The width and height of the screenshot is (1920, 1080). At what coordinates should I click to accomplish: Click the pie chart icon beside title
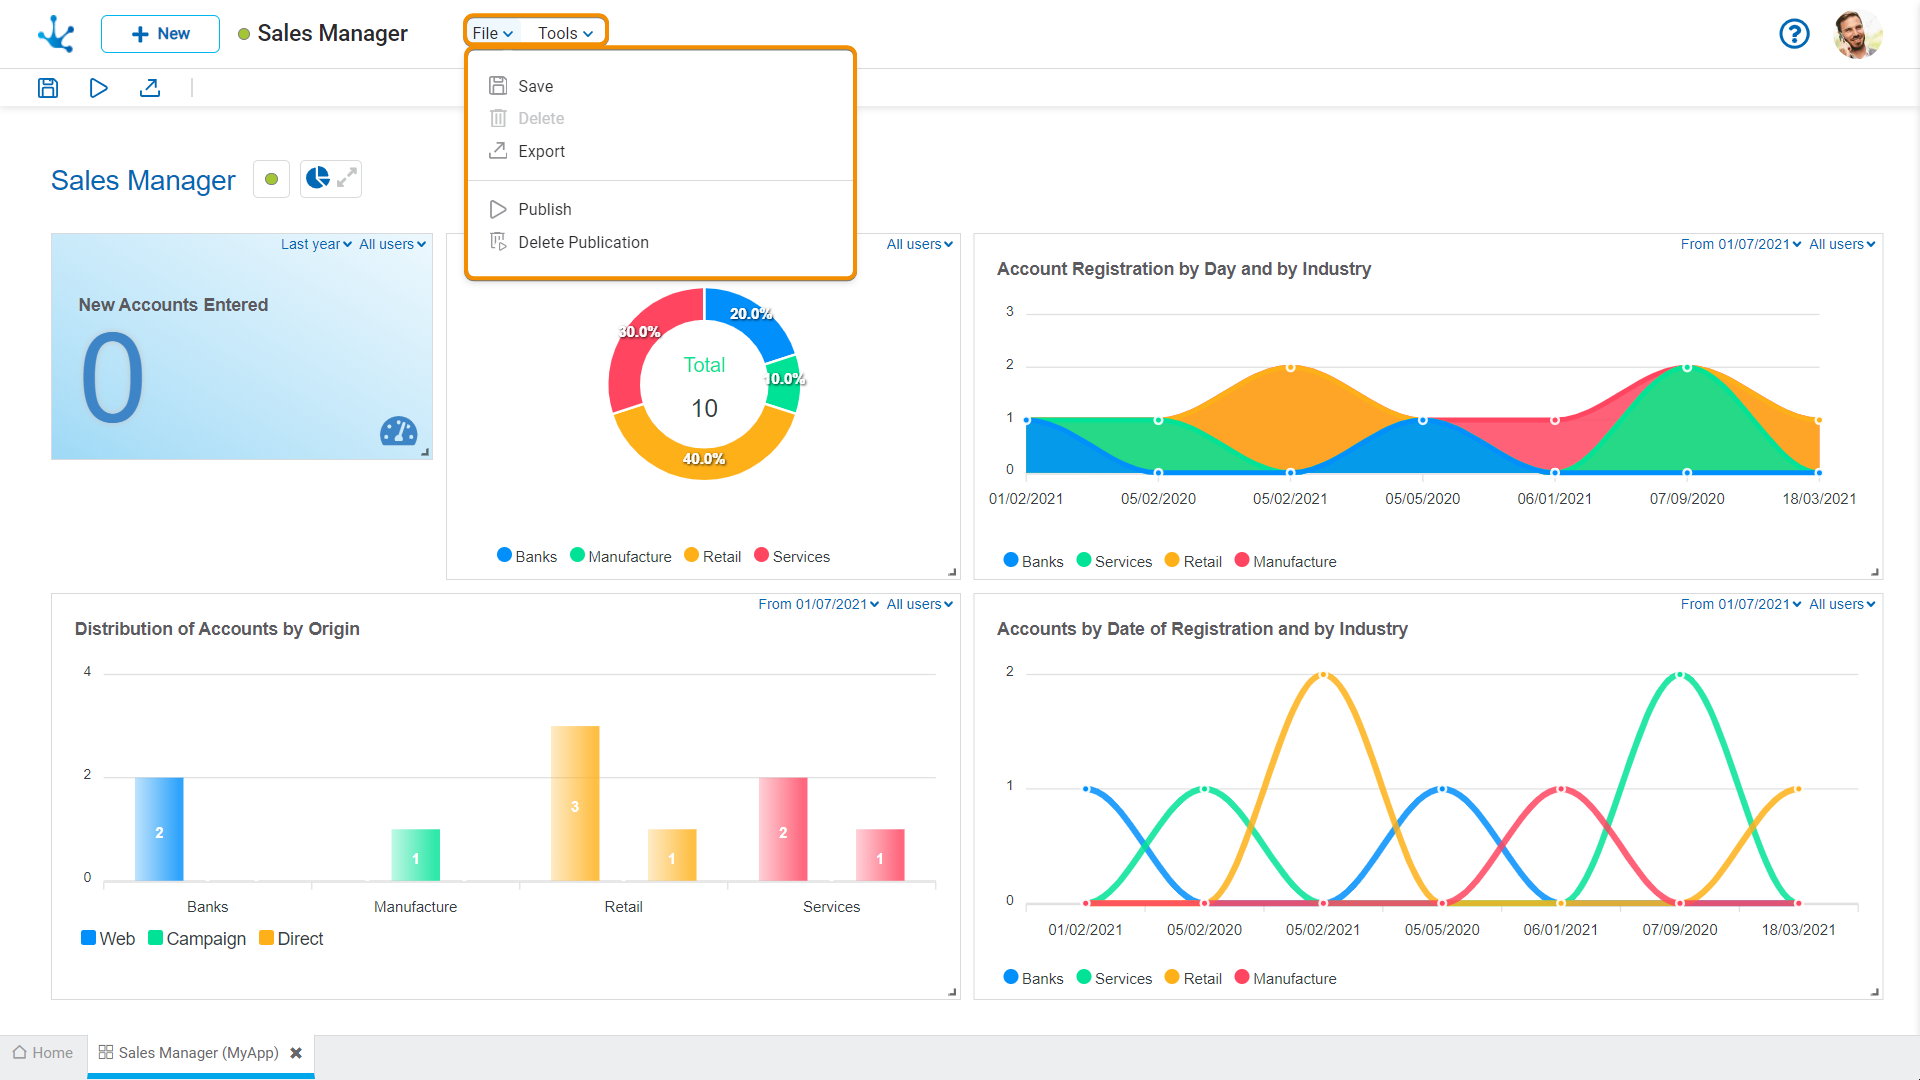(318, 178)
